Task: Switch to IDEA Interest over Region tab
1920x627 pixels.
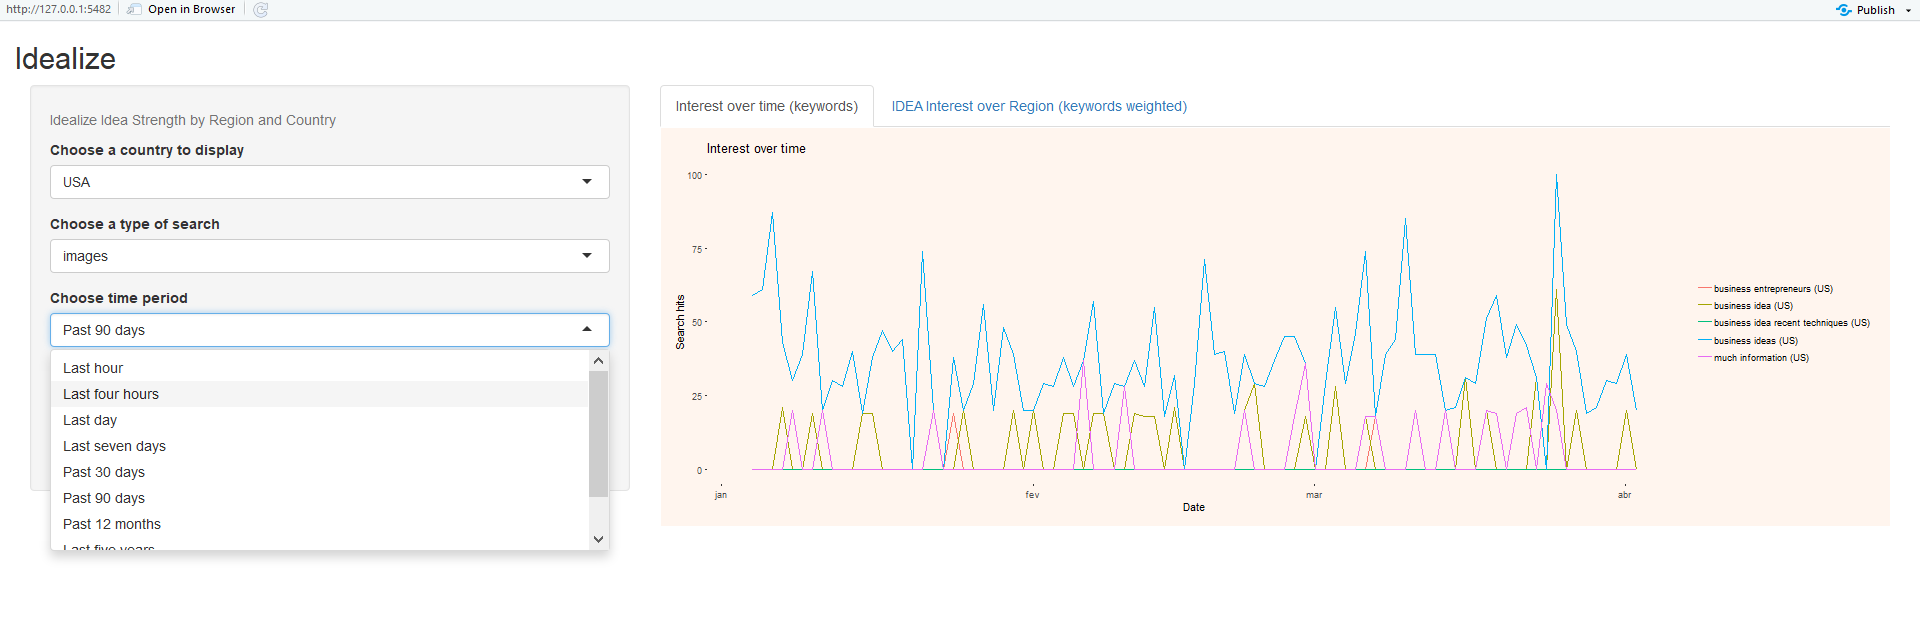Action: (x=1039, y=106)
